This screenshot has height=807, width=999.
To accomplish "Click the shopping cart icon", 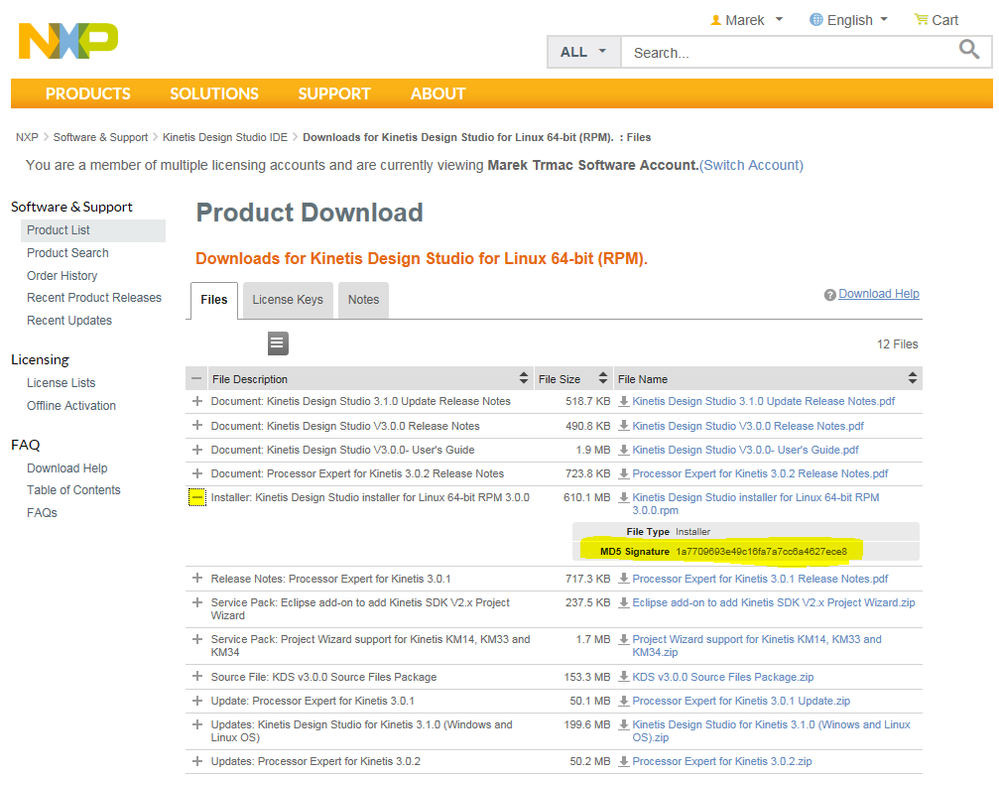I will tap(921, 20).
